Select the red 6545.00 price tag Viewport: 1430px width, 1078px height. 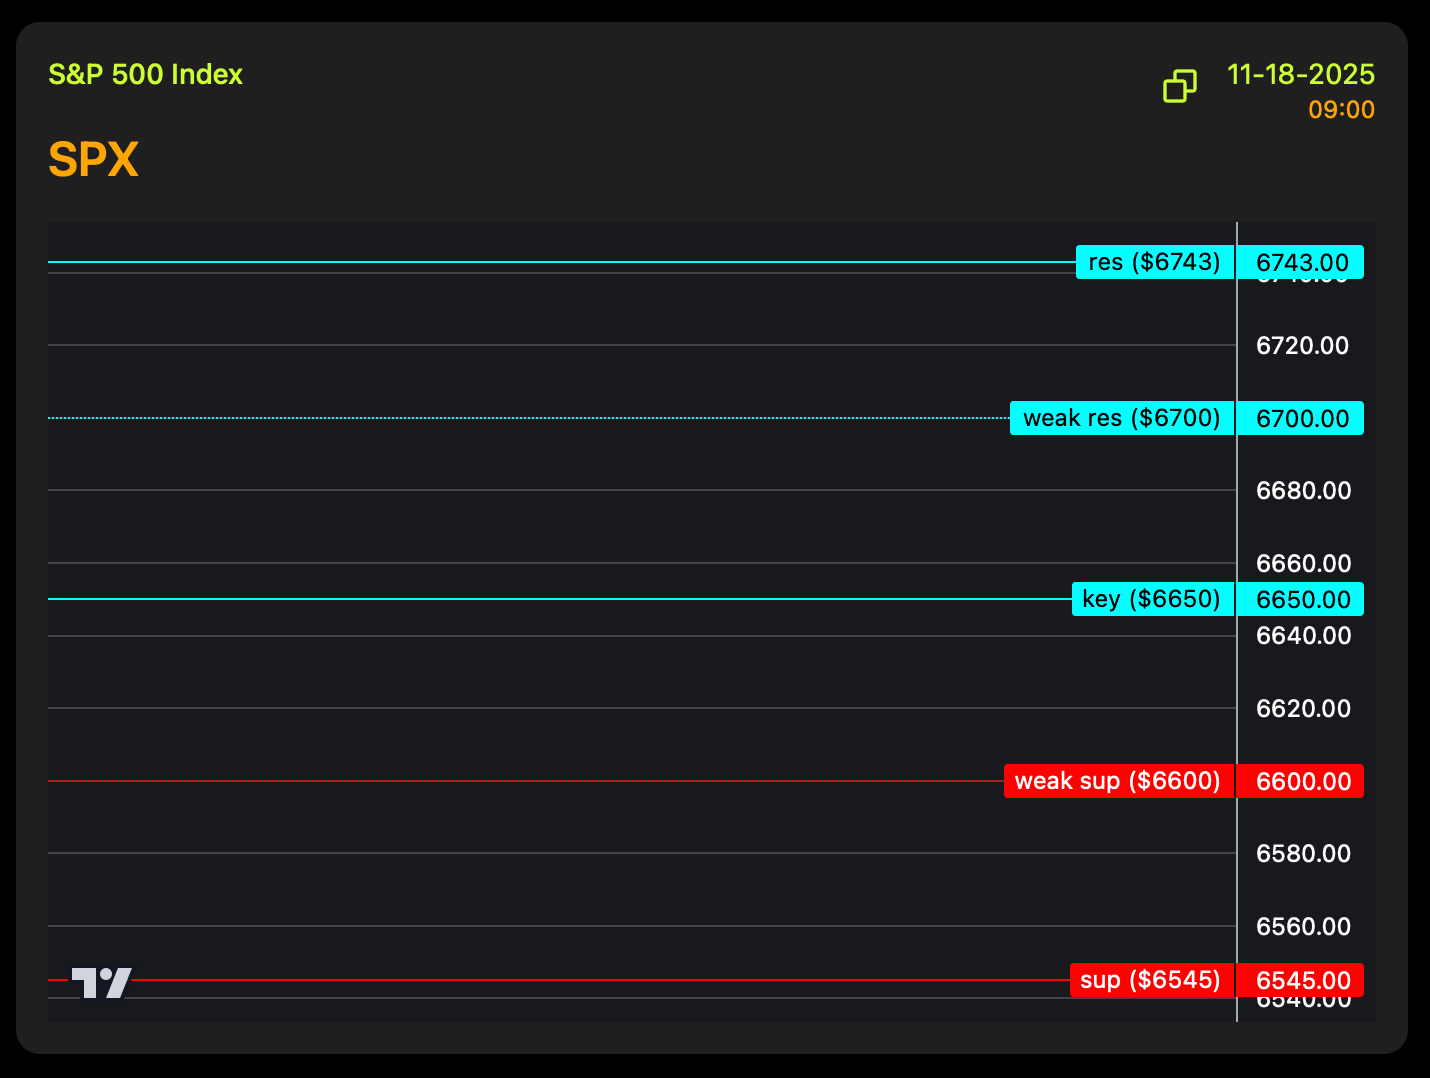(1301, 980)
